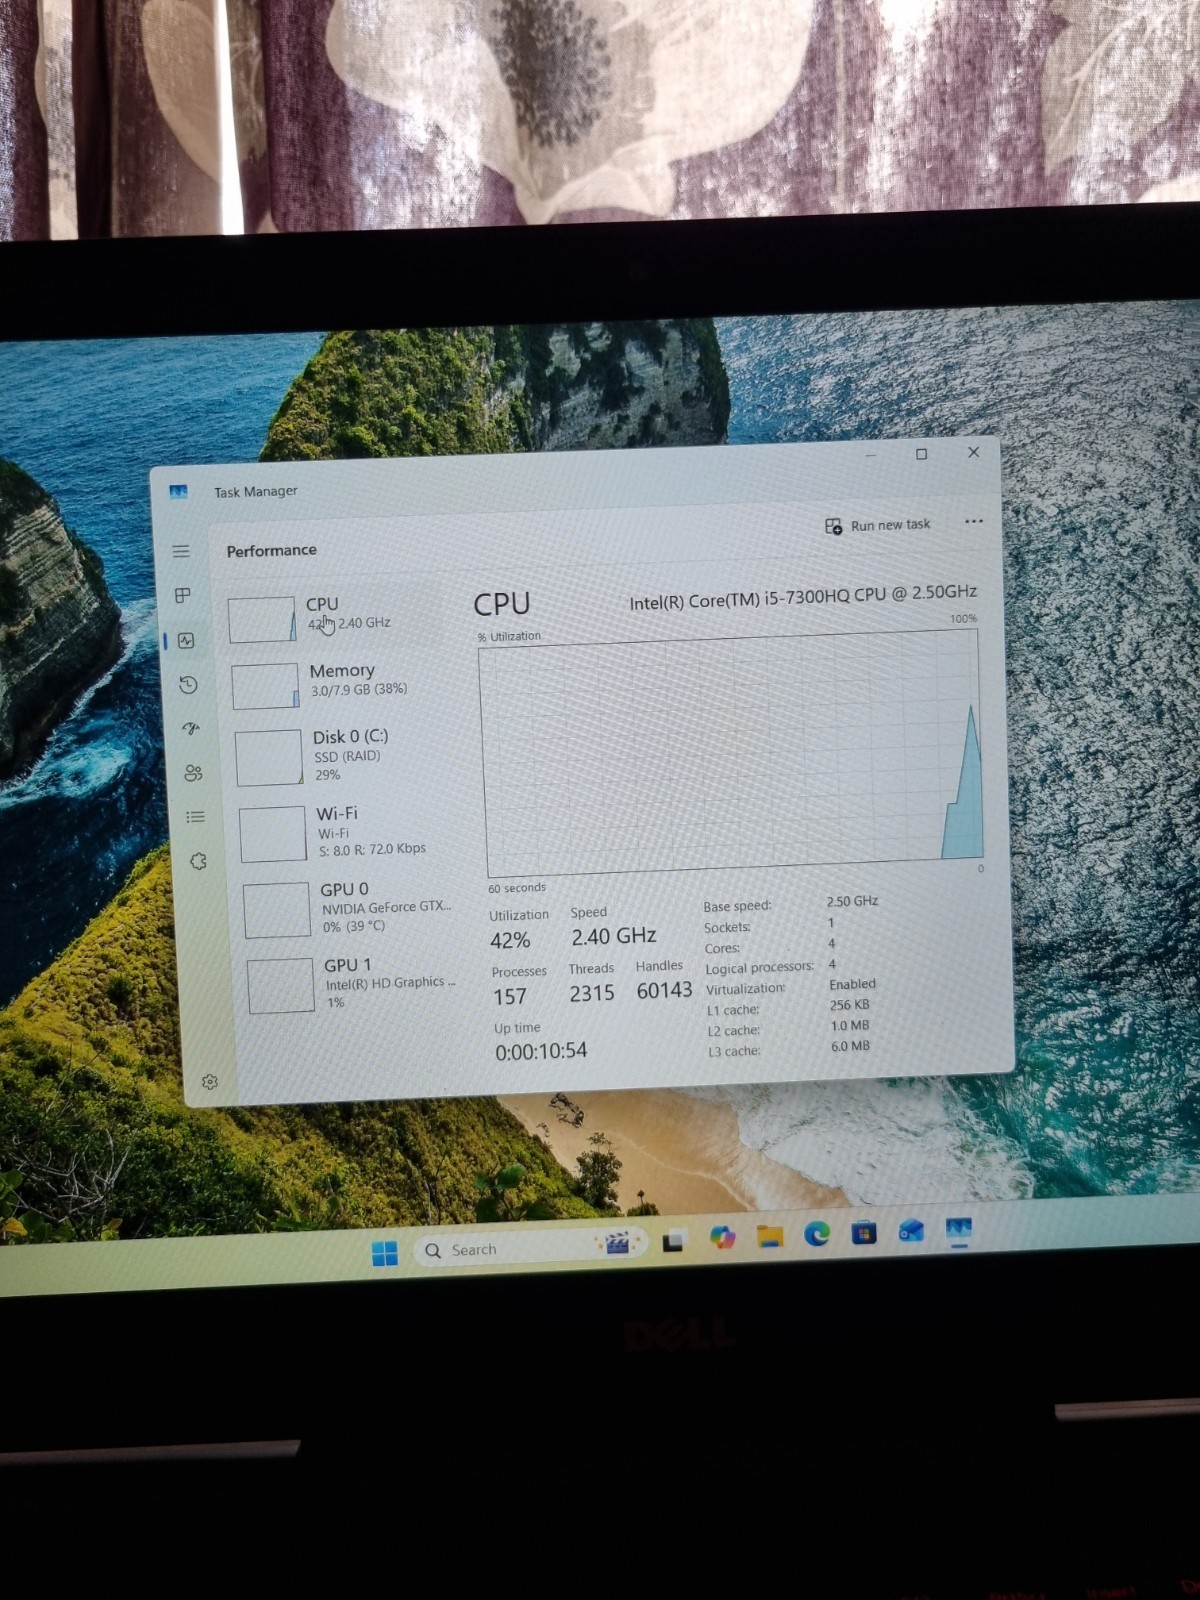Click the Task Manager taskbar icon
The image size is (1200, 1600).
[959, 1229]
